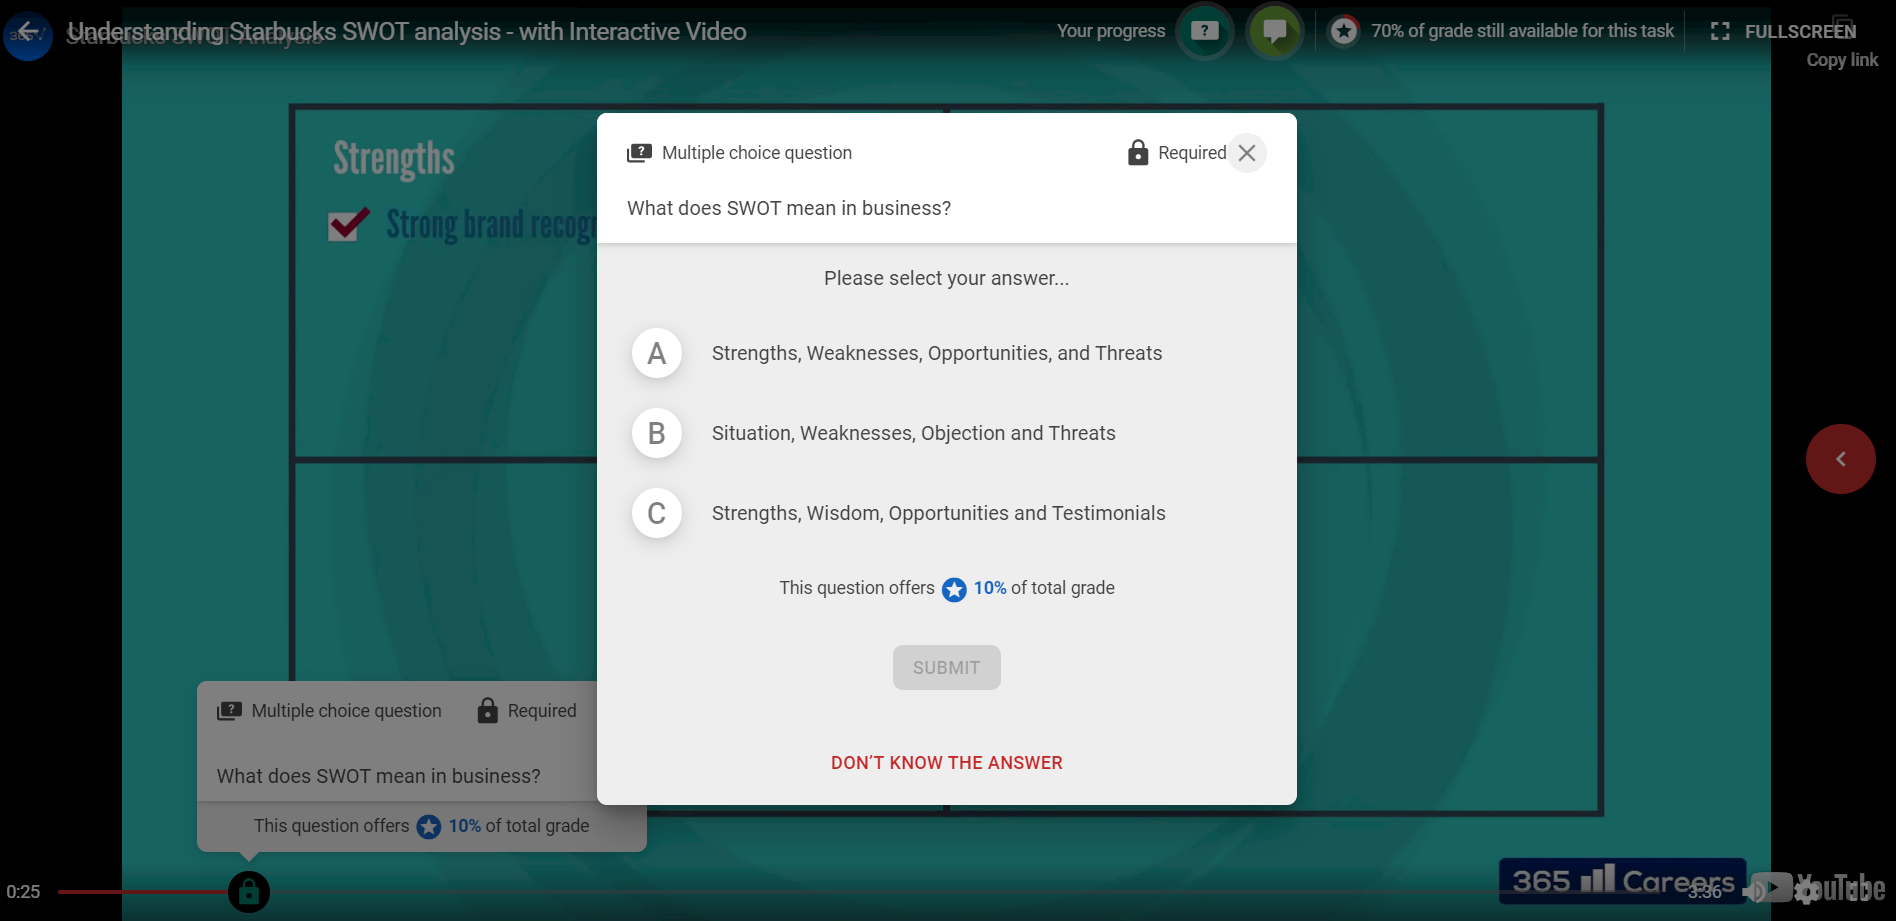The image size is (1896, 921).
Task: Click the blue star in timeline tooltip
Action: pos(429,827)
